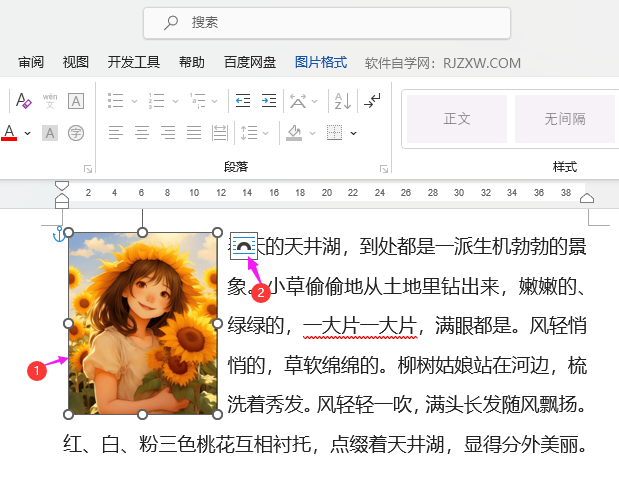Click the 搜索 search box
Screen dimensions: 619x500
click(327, 23)
